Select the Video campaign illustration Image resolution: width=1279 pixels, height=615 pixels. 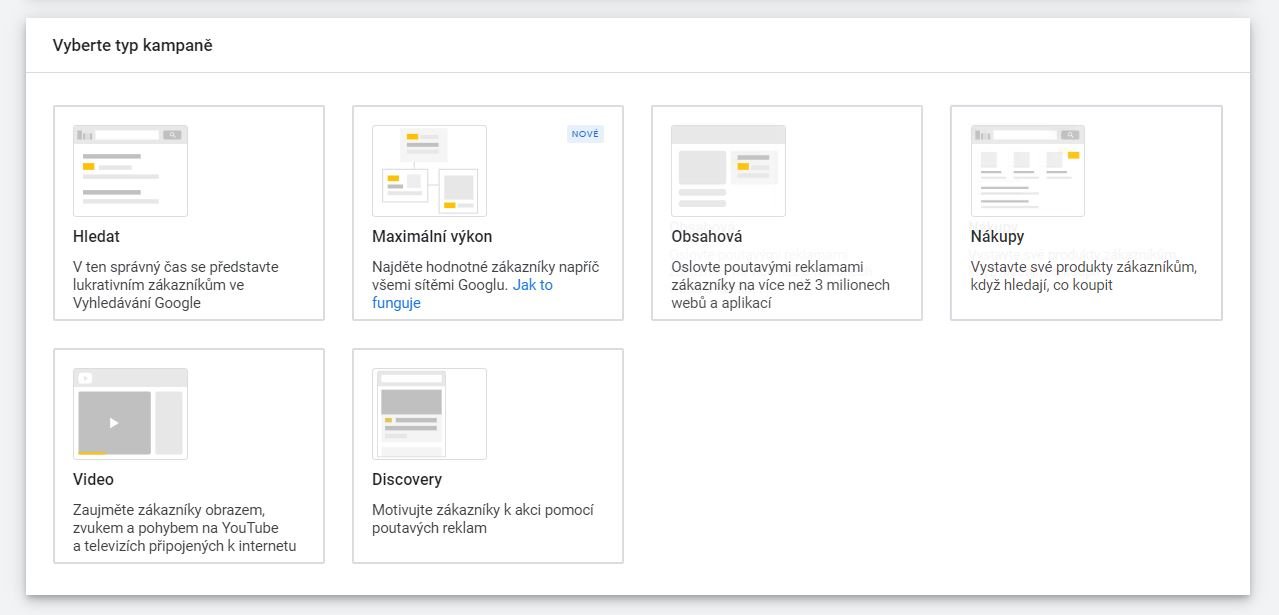(130, 414)
